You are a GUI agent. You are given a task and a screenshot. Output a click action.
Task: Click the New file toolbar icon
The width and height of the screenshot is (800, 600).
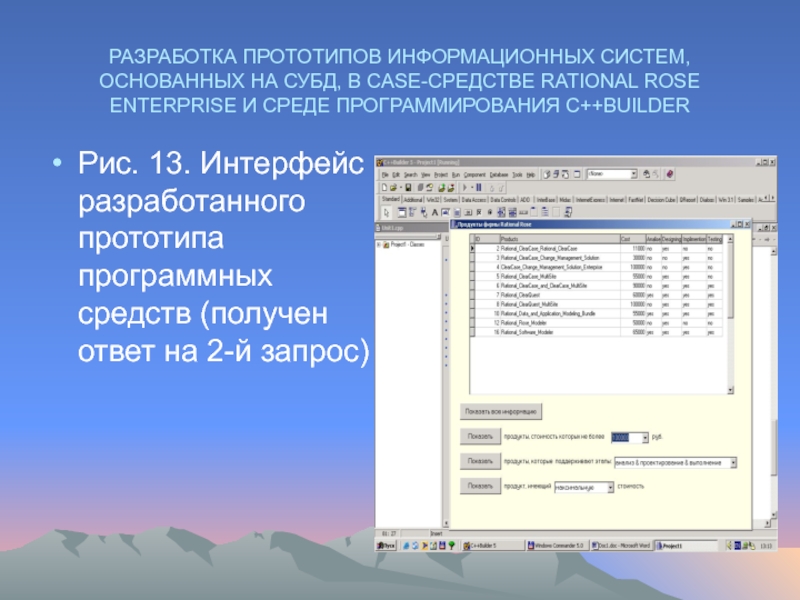click(x=384, y=187)
